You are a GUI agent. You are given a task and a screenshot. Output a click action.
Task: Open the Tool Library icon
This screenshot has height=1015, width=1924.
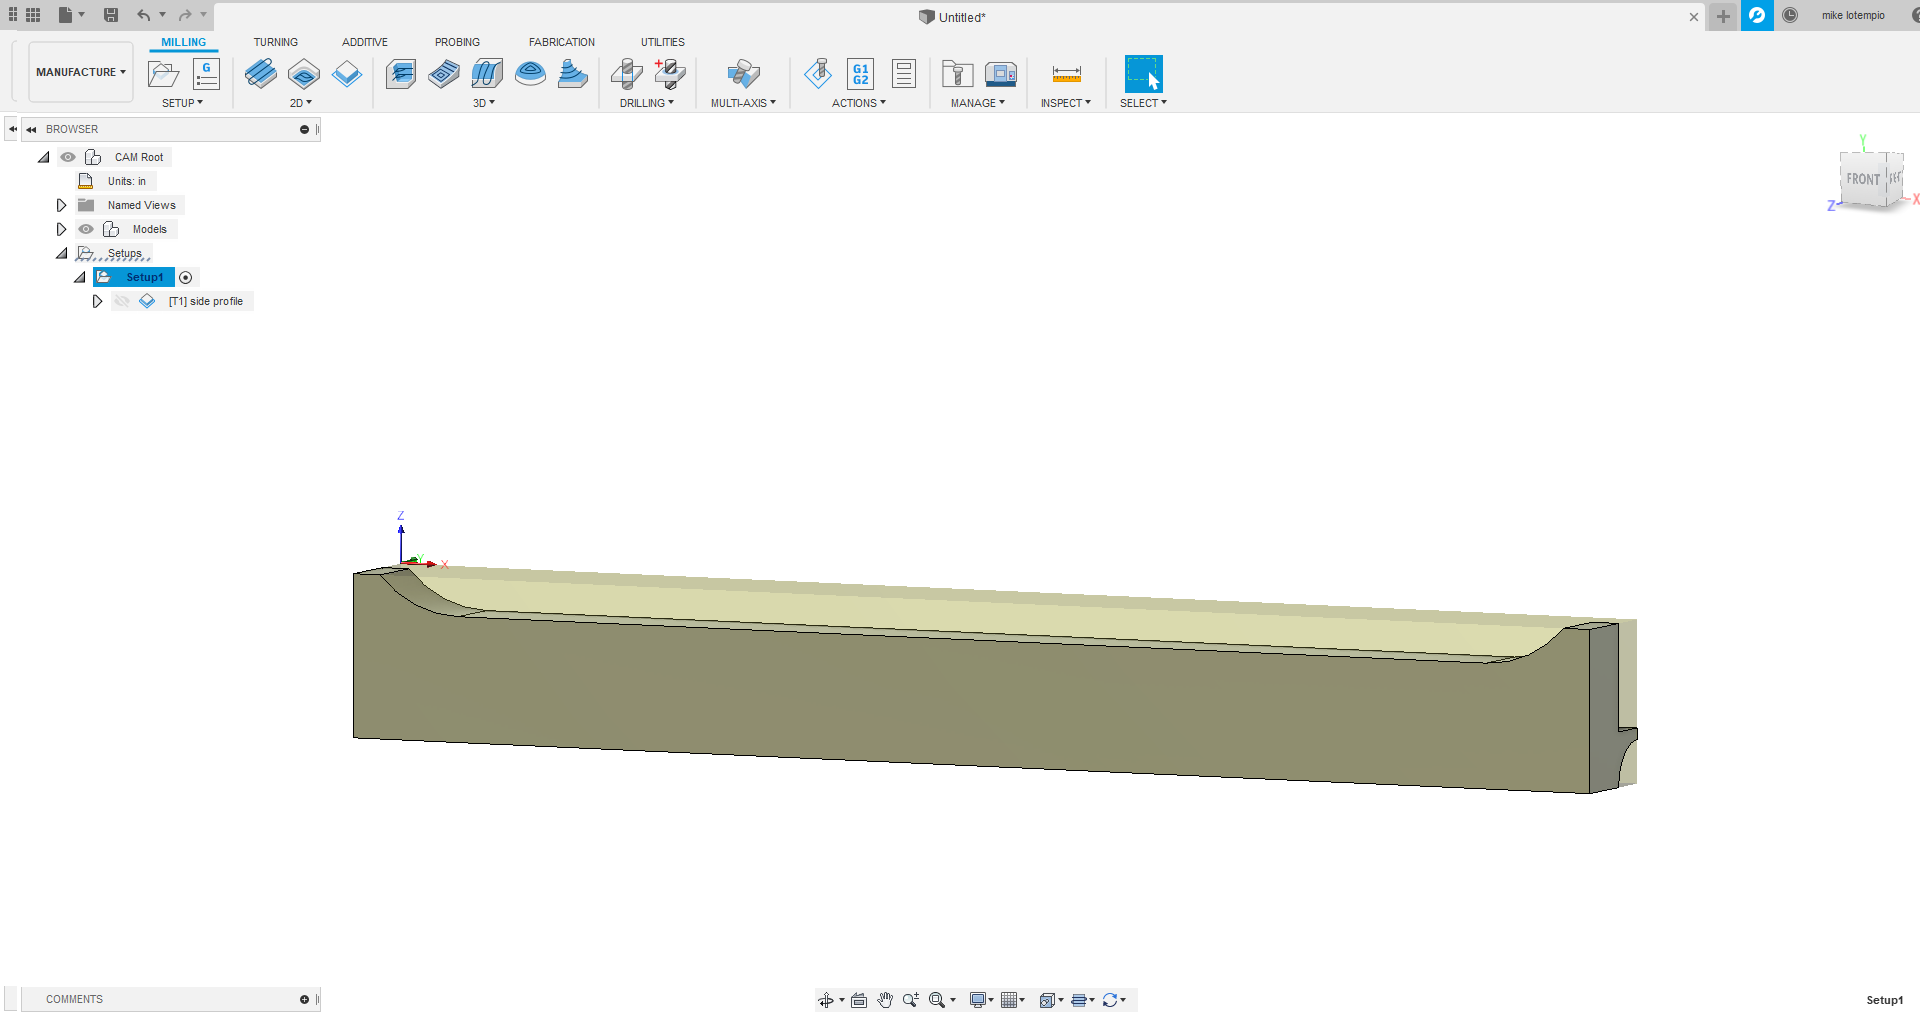click(957, 74)
